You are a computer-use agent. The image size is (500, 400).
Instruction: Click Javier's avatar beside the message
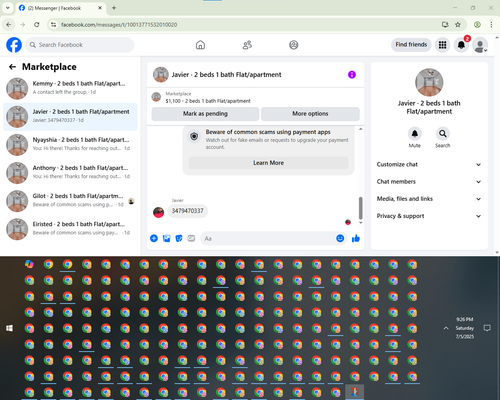click(x=158, y=212)
